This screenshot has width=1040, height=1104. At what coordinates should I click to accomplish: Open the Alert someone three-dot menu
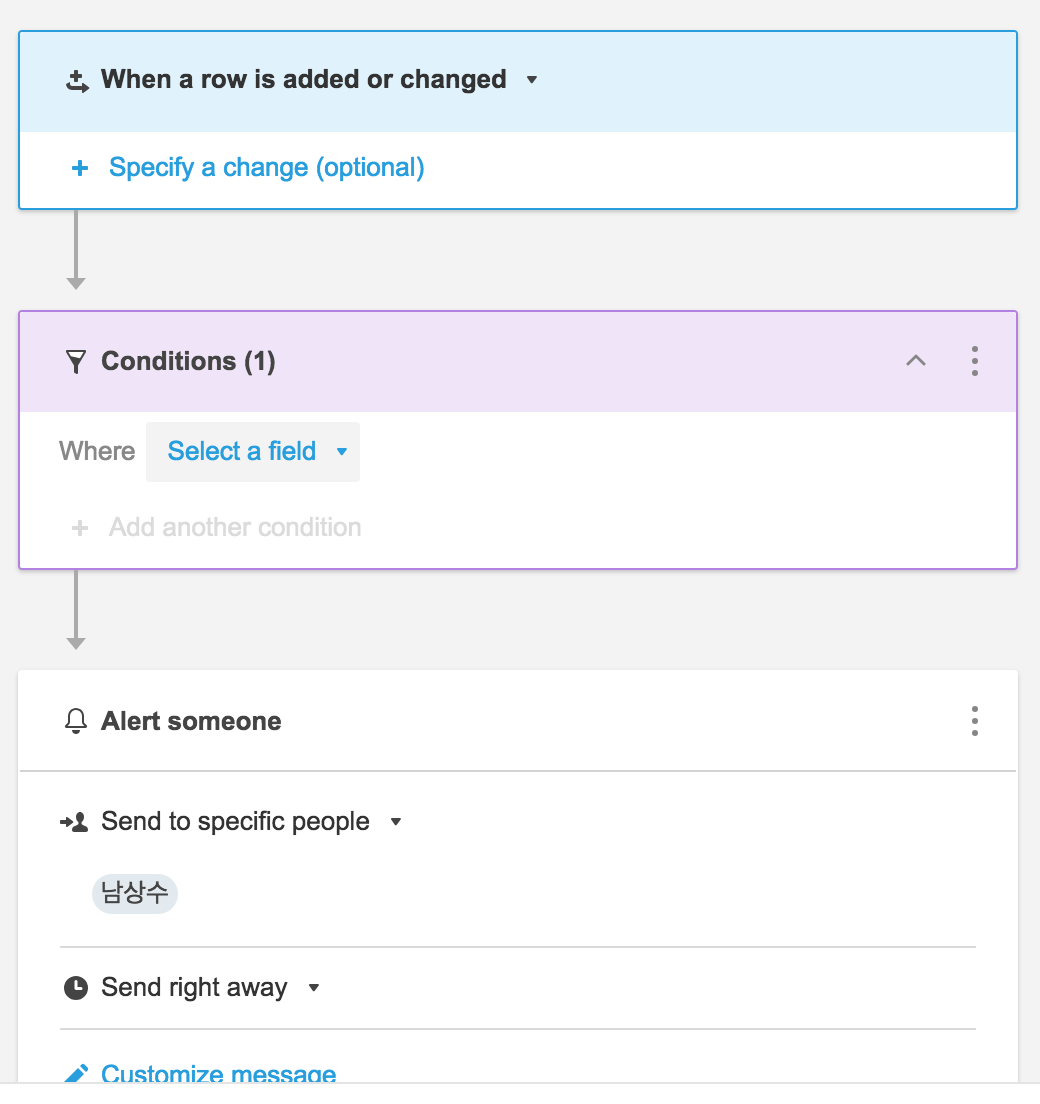click(x=974, y=721)
